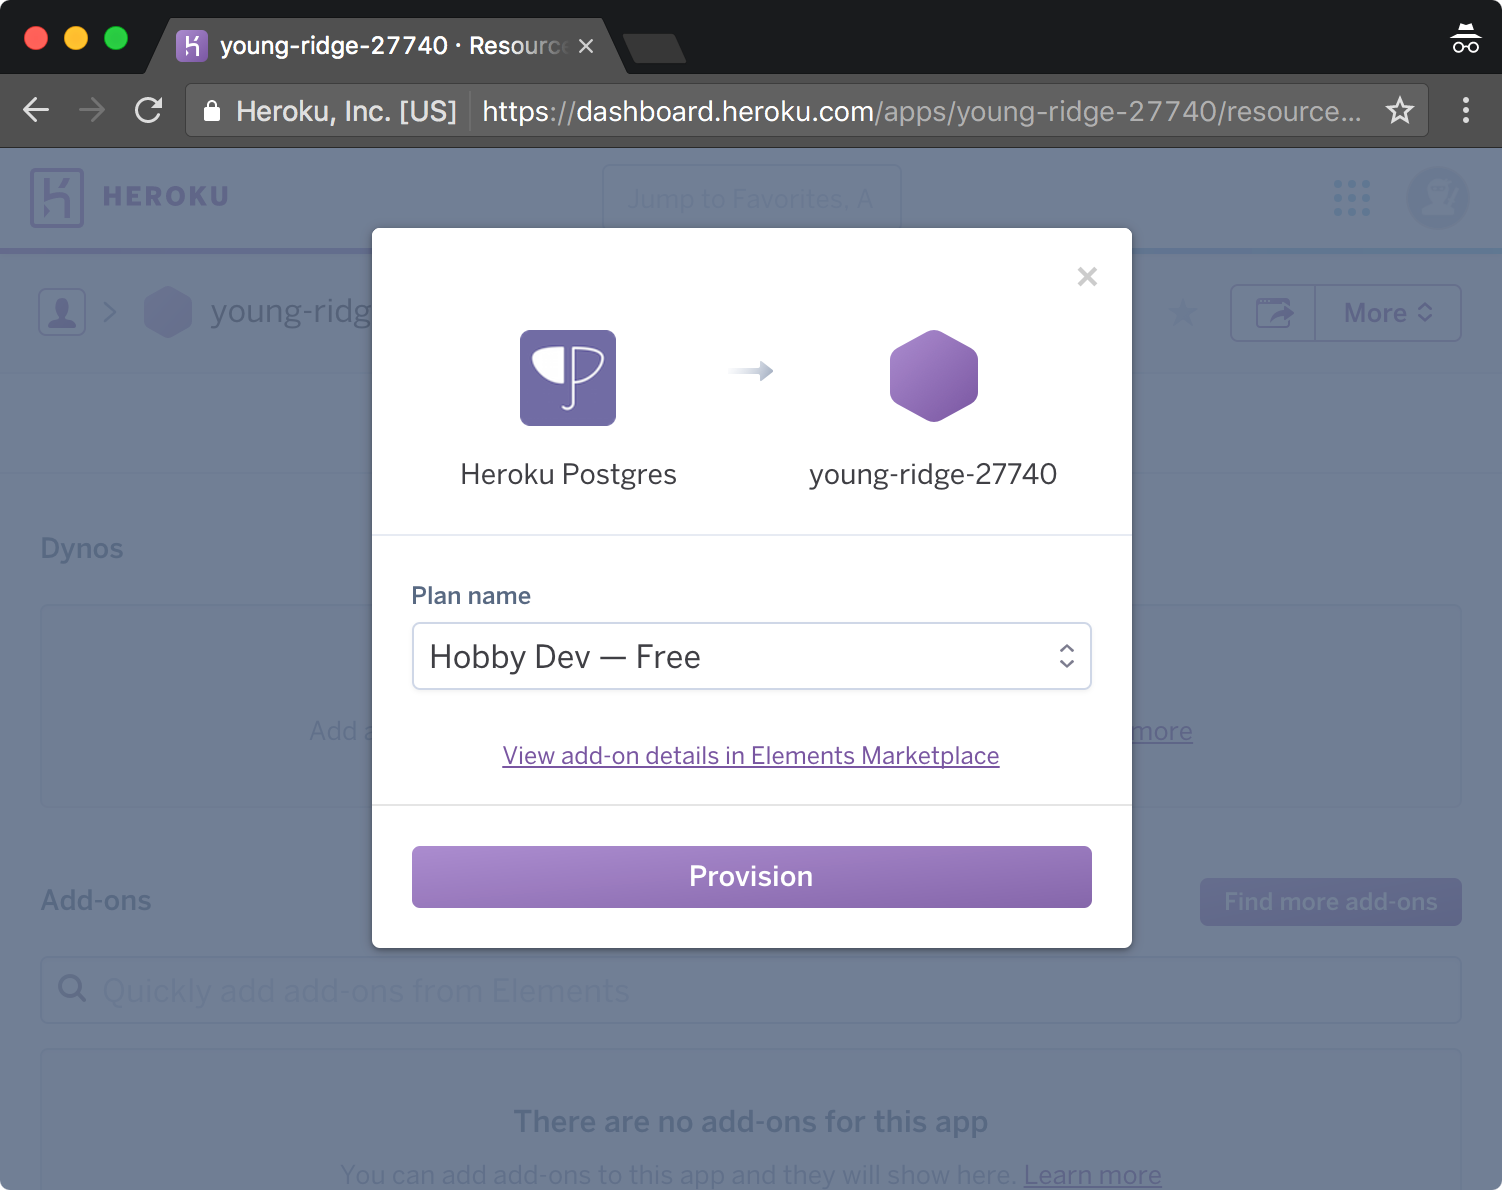Click the user avatar in the top right
The width and height of the screenshot is (1502, 1190).
[1438, 198]
